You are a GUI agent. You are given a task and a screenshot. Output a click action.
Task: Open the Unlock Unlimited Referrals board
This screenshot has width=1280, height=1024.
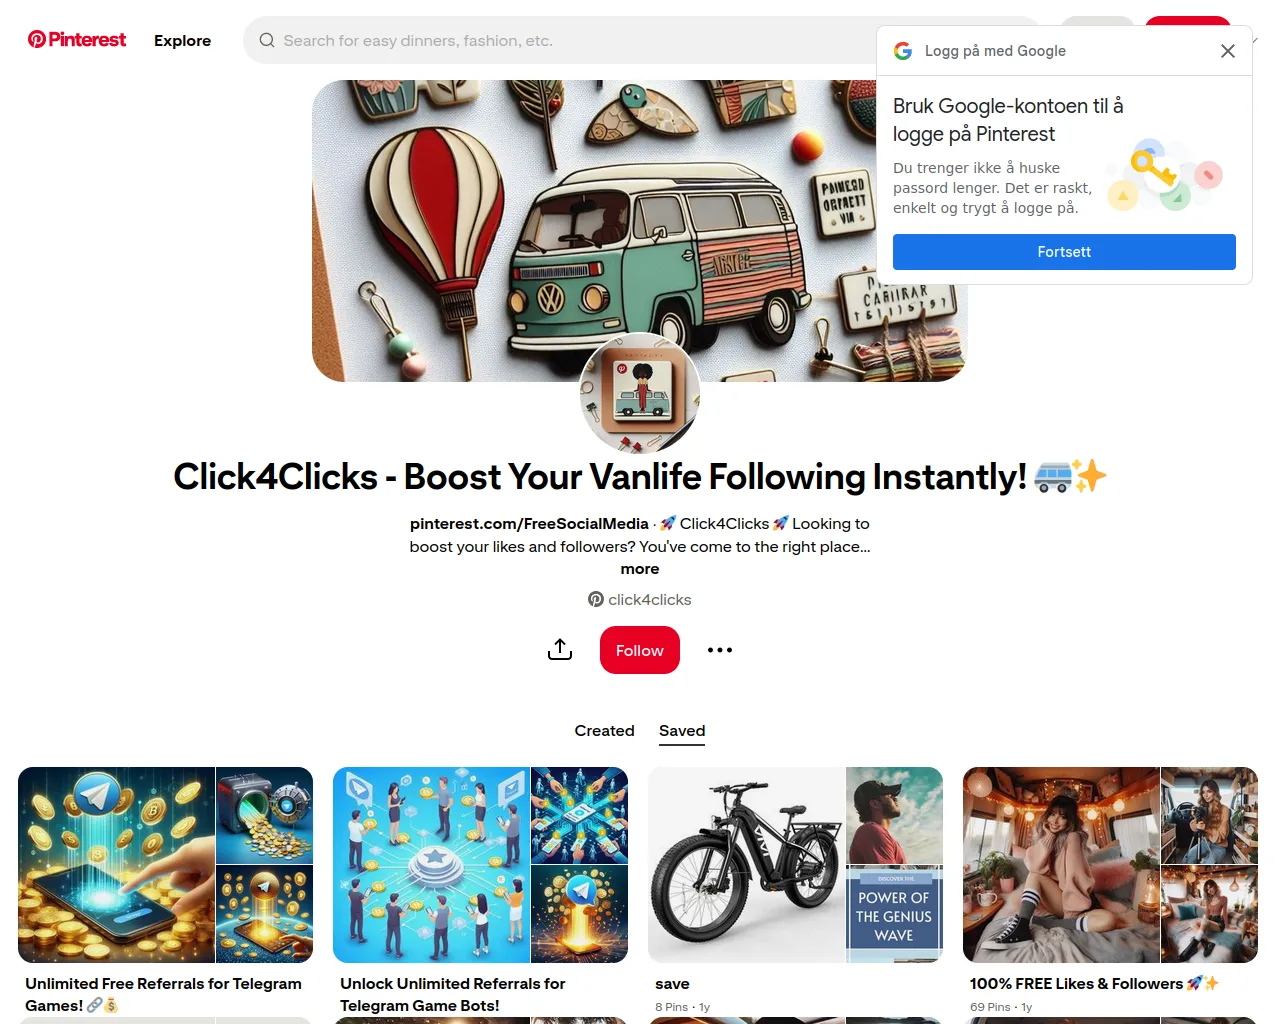pos(480,865)
